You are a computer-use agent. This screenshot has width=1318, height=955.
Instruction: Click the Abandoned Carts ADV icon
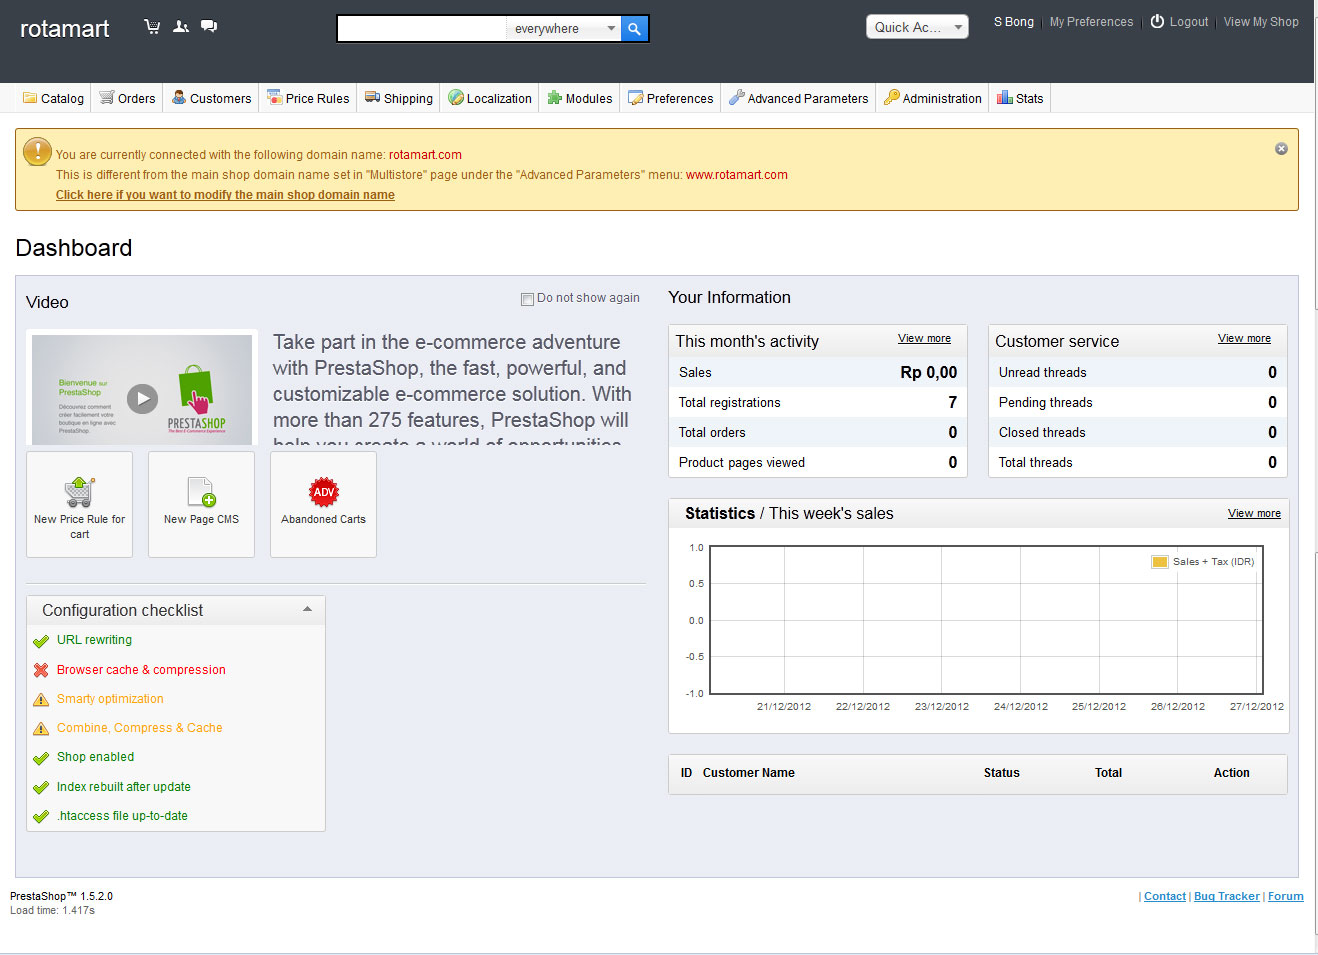(x=324, y=492)
